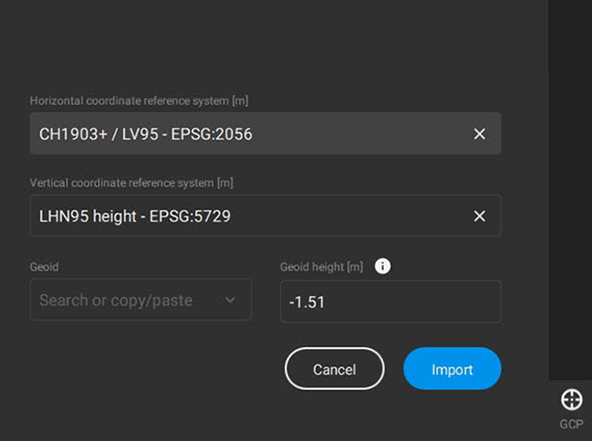Viewport: 592px width, 441px height.
Task: Click empty space in the horizontal system field
Action: click(359, 134)
